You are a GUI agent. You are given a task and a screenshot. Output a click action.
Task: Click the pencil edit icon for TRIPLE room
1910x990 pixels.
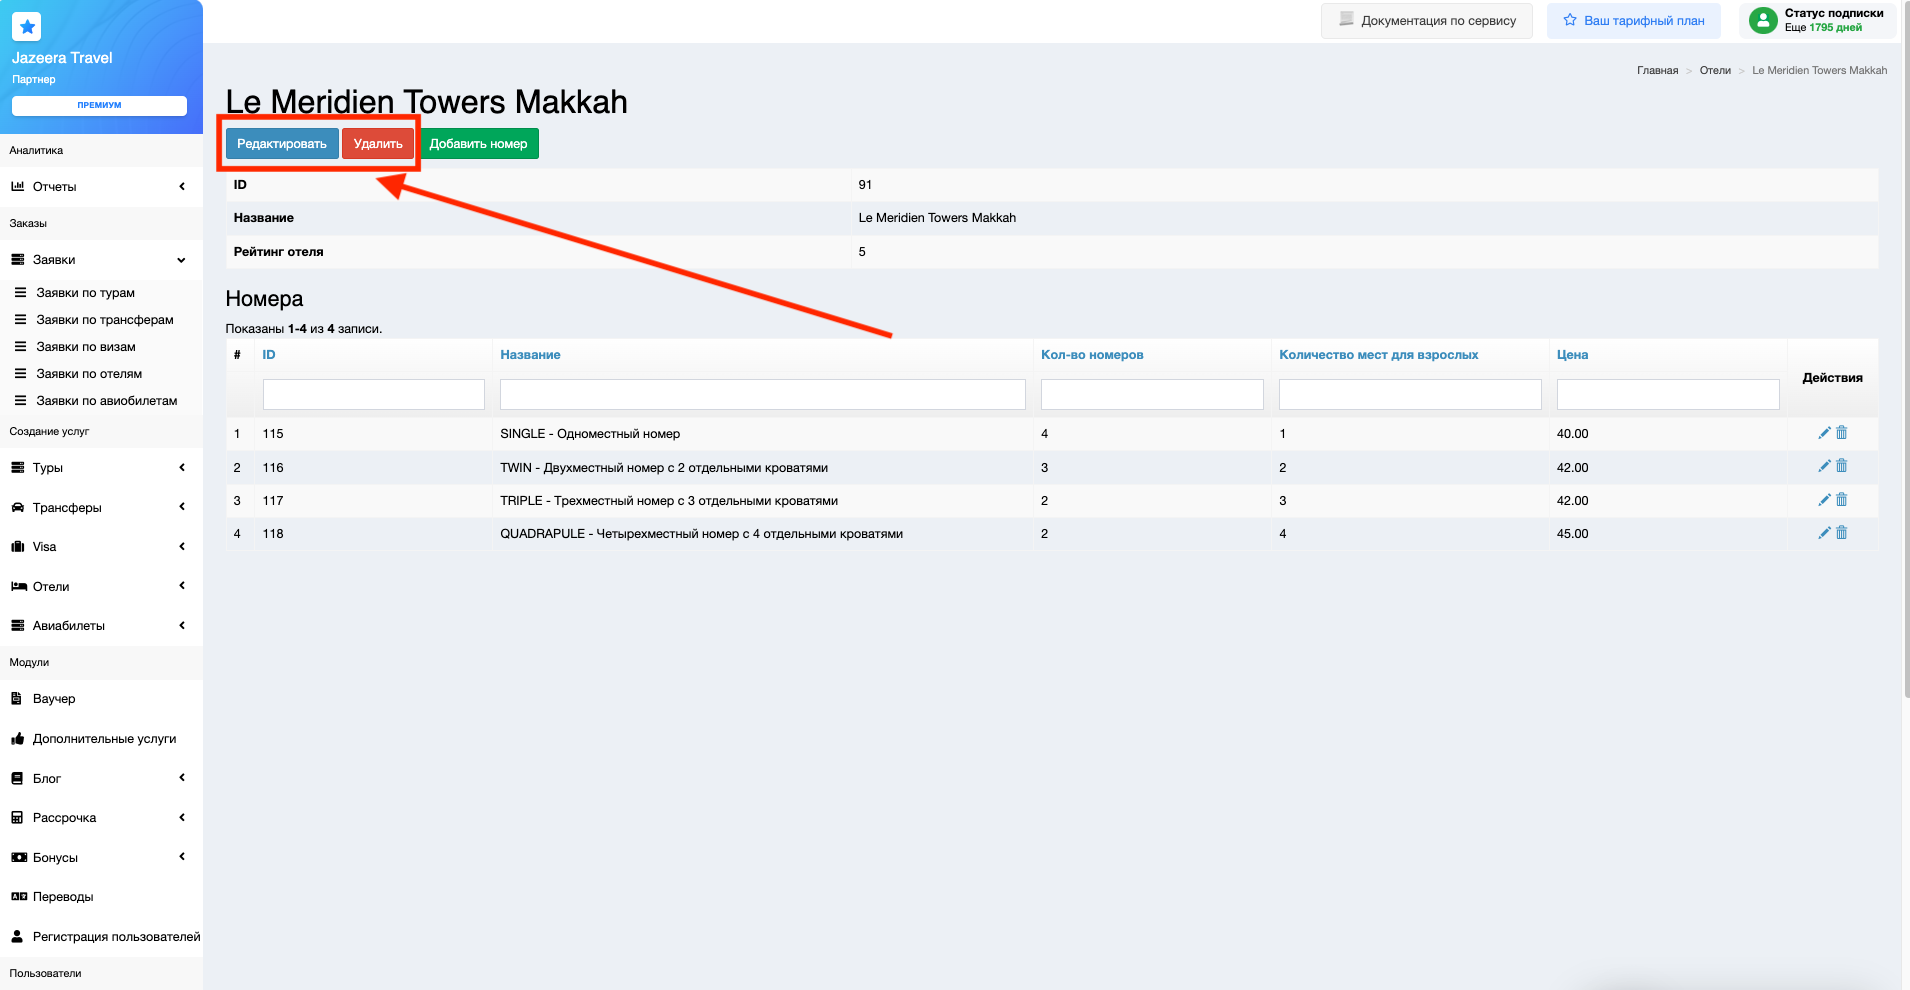(x=1824, y=500)
